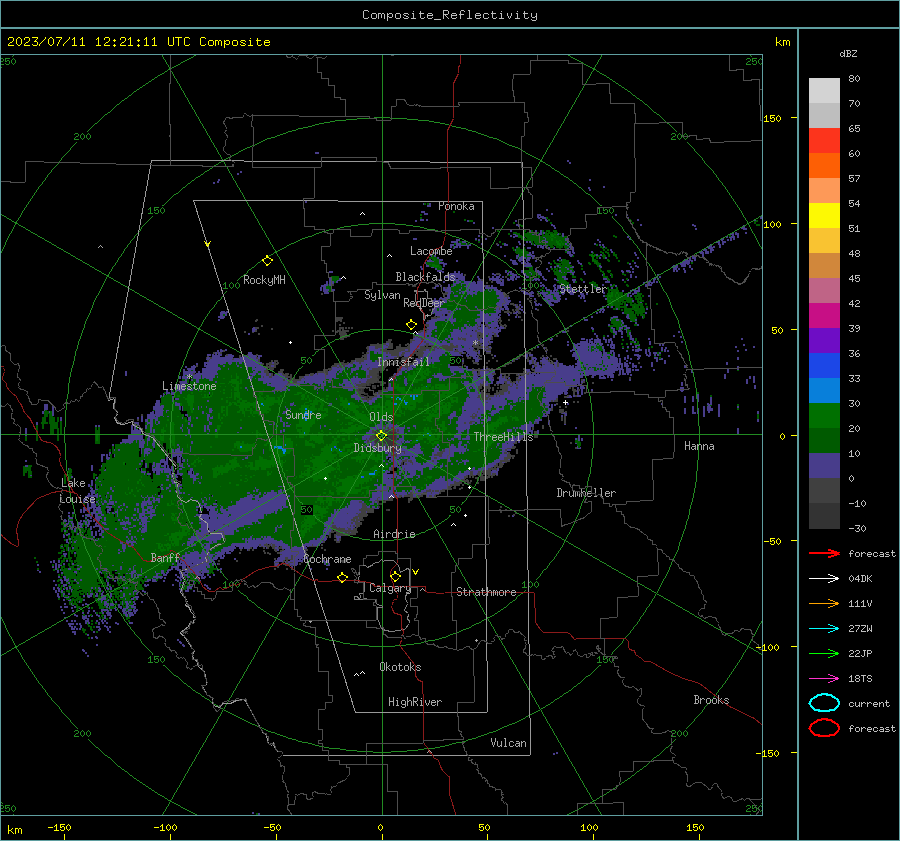Screen dimensions: 900x841
Task: Select the yellow 54–51 dBZ color swatch
Action: click(824, 215)
